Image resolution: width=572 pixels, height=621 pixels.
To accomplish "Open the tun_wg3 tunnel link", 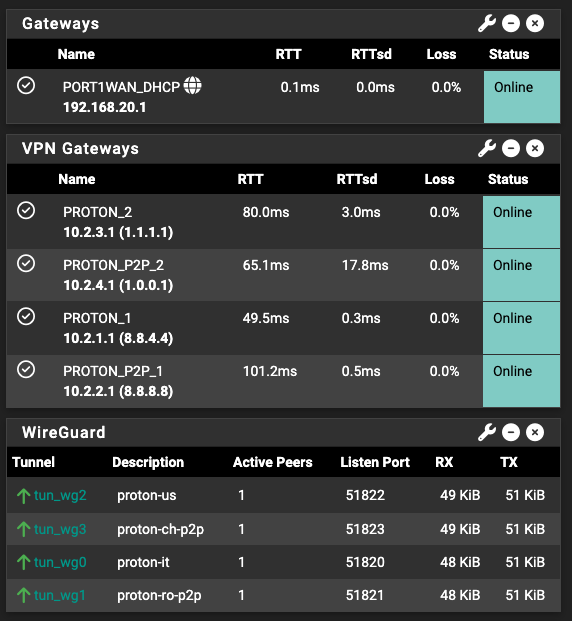I will coord(60,529).
